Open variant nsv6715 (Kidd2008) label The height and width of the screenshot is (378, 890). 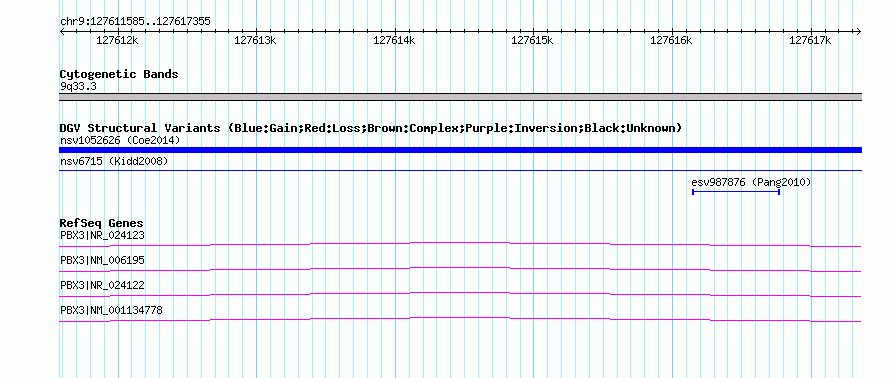[x=114, y=162]
